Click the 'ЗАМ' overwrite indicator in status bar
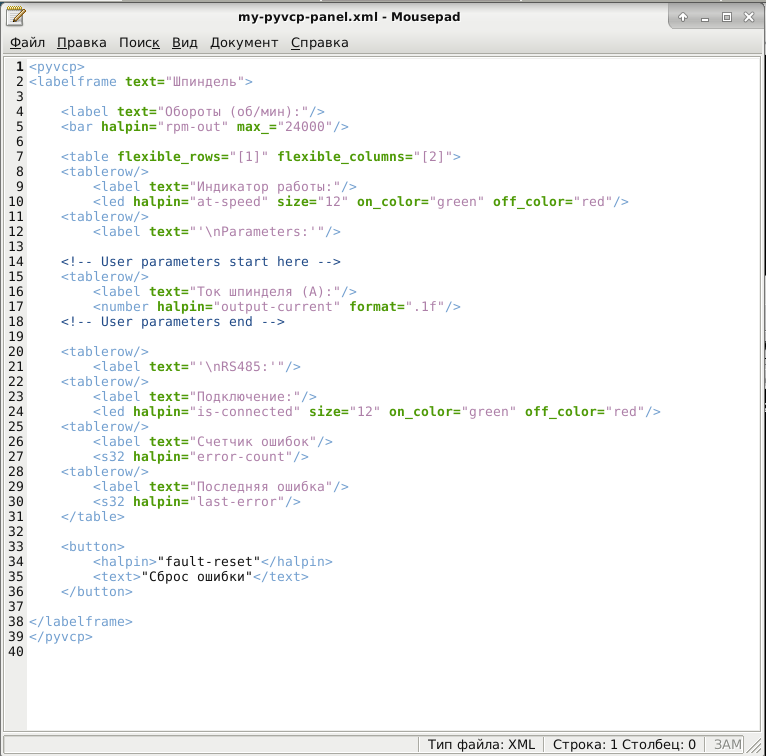 (x=727, y=744)
